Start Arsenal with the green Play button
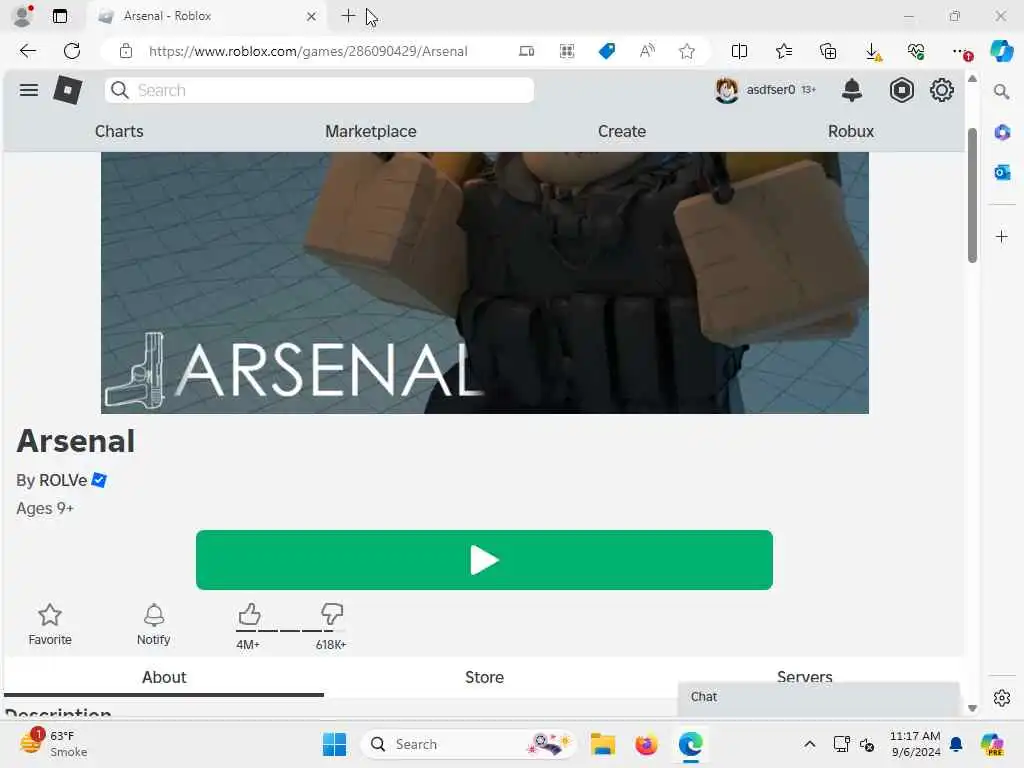 click(484, 560)
